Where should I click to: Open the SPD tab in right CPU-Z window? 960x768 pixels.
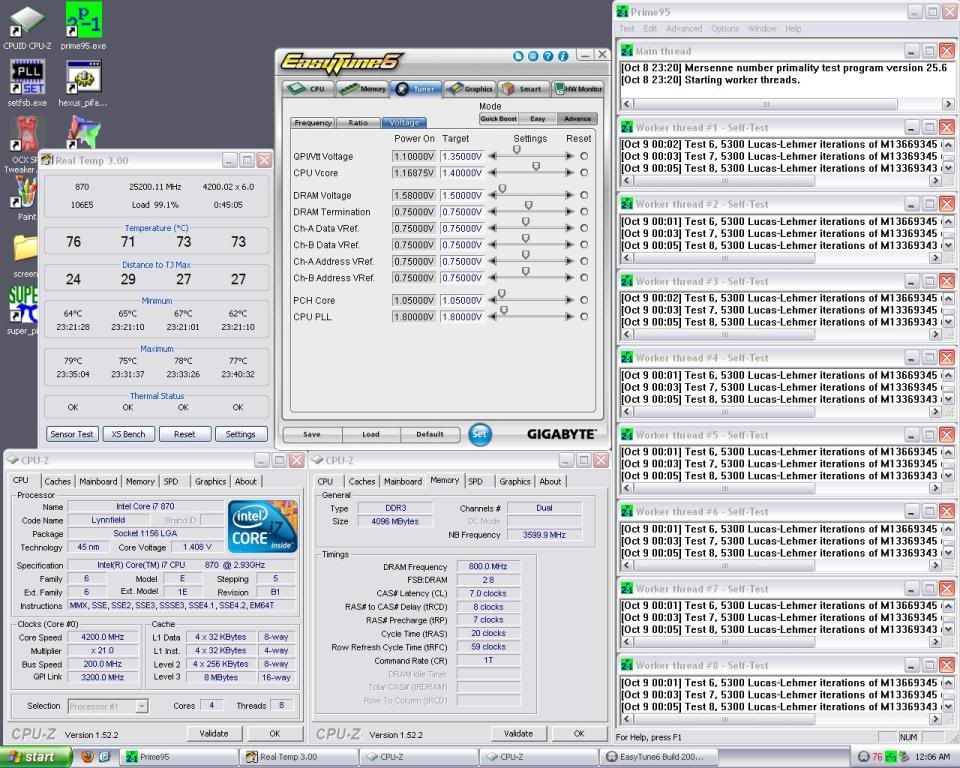pos(475,482)
